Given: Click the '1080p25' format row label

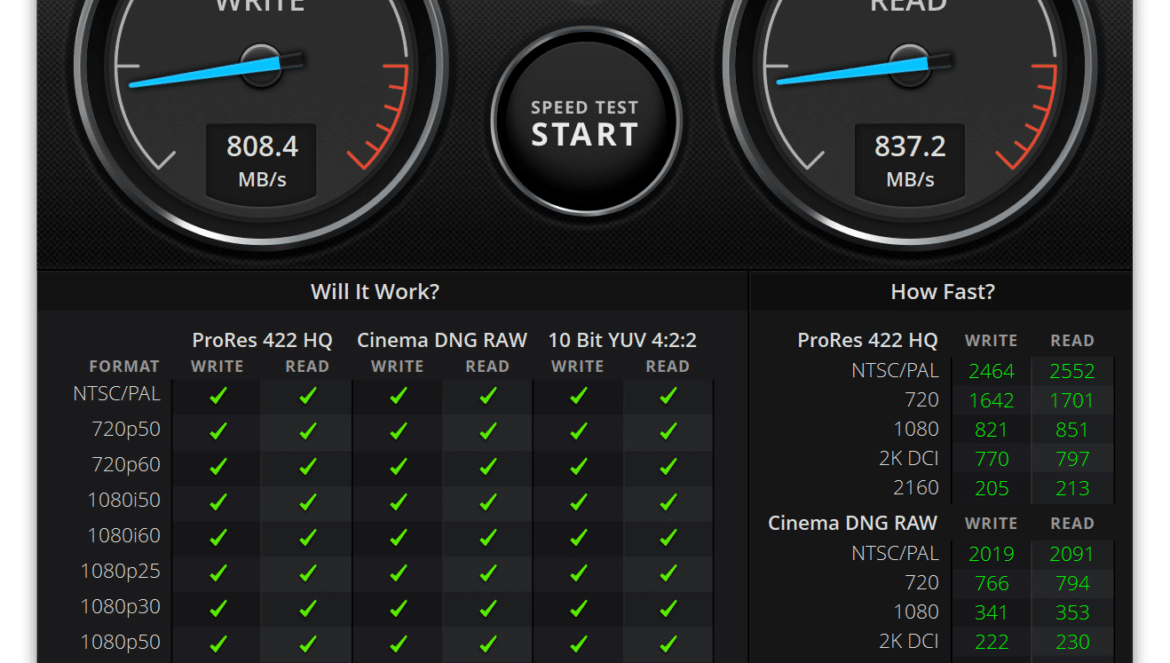Looking at the screenshot, I should click(120, 571).
